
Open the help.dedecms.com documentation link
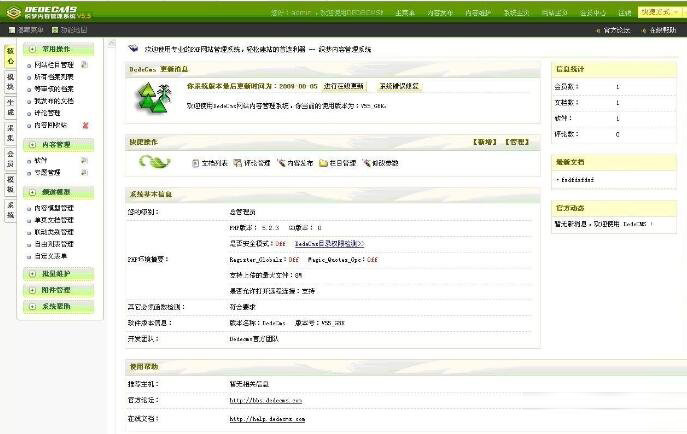264,418
